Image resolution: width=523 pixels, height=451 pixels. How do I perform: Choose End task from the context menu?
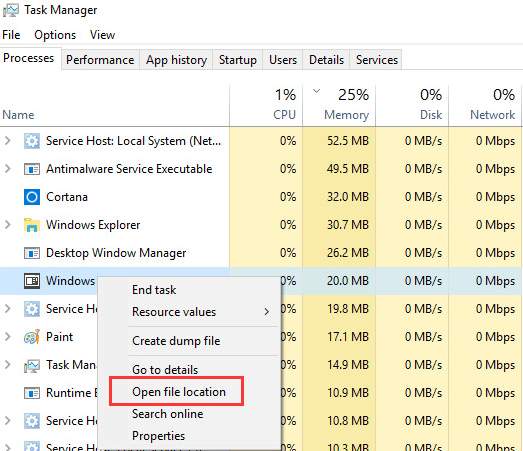click(x=154, y=290)
